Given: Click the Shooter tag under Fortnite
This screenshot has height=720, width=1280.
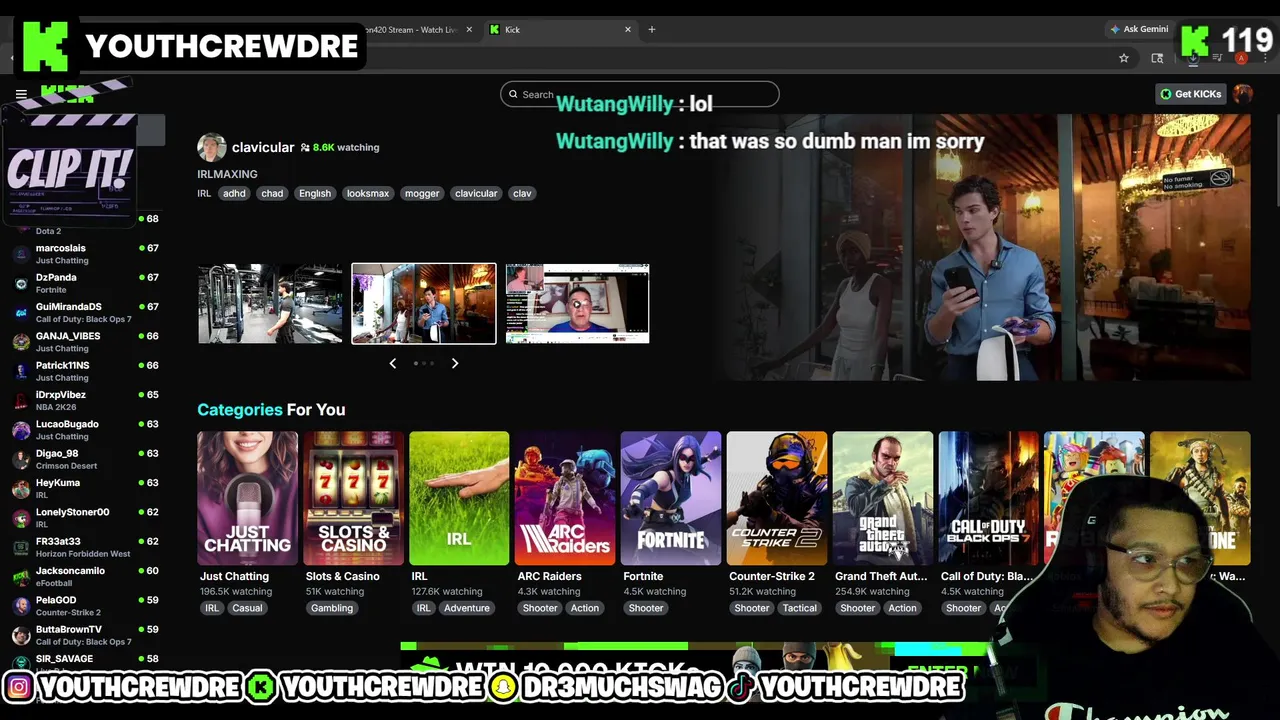Looking at the screenshot, I should [x=646, y=608].
